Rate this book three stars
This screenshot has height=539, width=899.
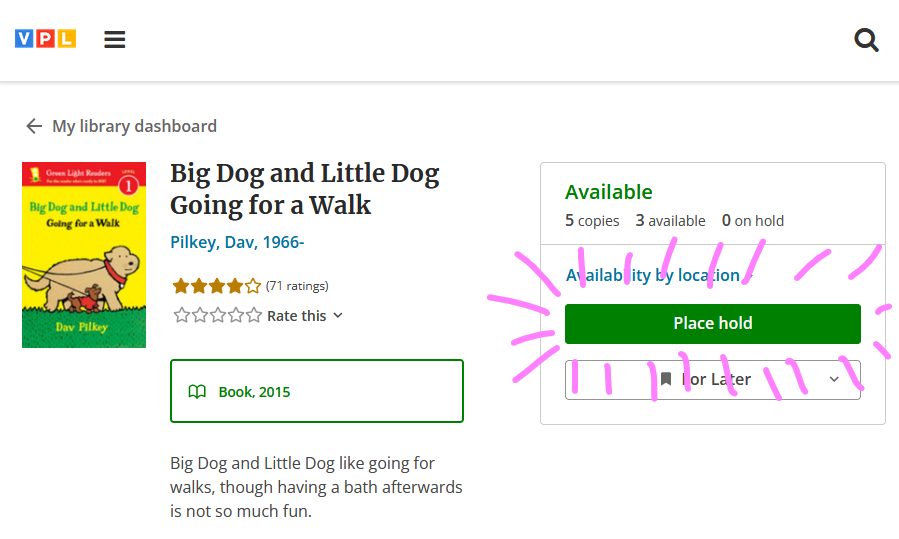click(x=217, y=316)
